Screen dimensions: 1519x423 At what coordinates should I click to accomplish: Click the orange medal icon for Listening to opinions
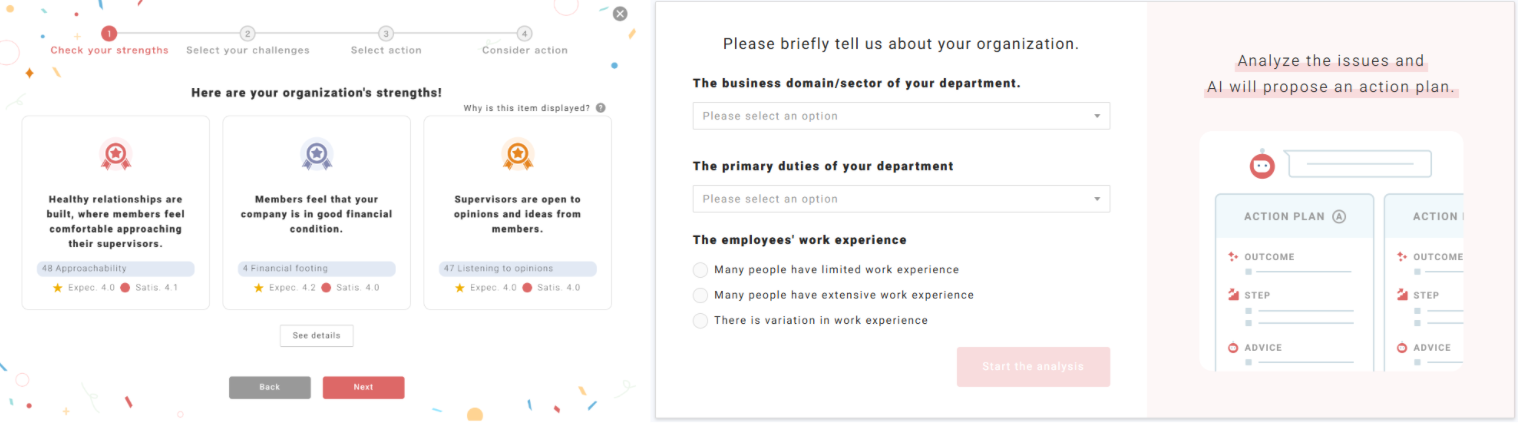(x=517, y=155)
